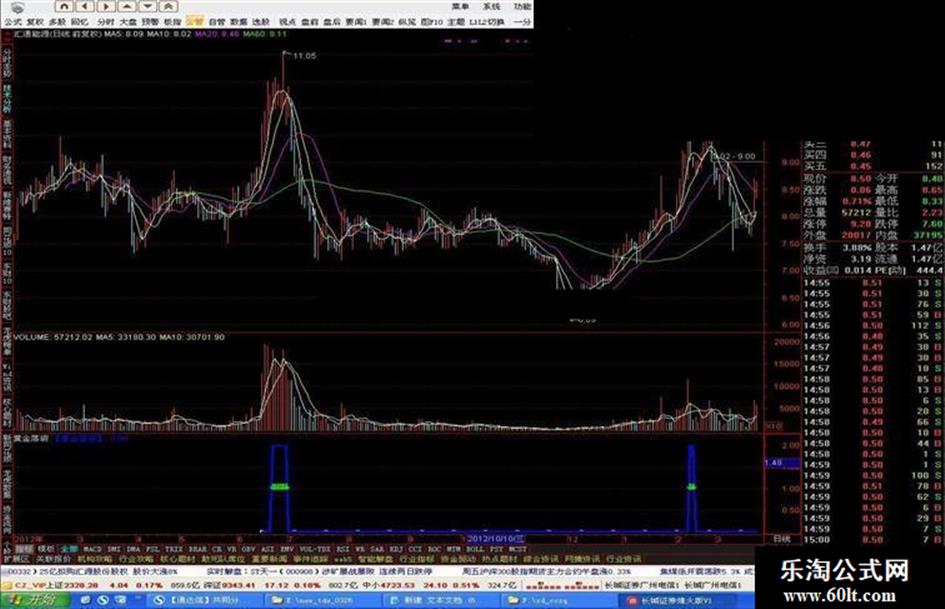Viewport: 945px width, 609px height.
Task: Click the double-up chevron toolbar icon
Action: click(168, 7)
